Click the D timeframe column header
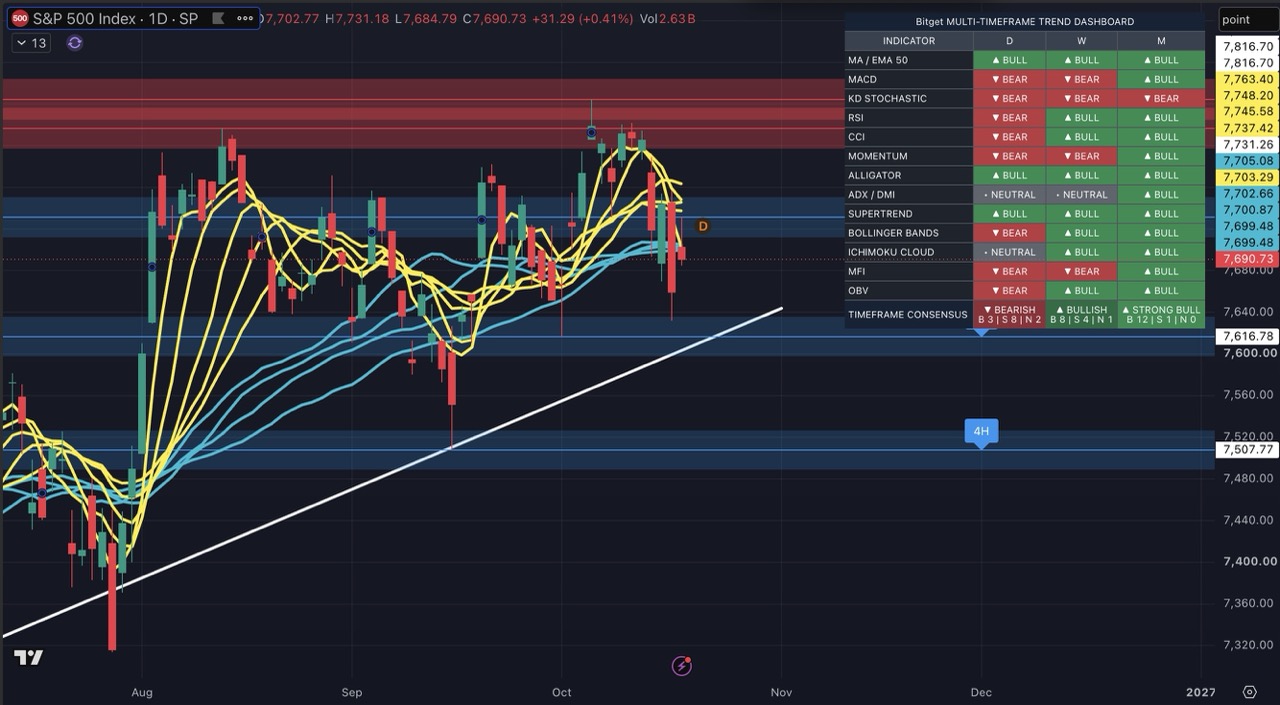The image size is (1280, 705). click(x=1009, y=41)
